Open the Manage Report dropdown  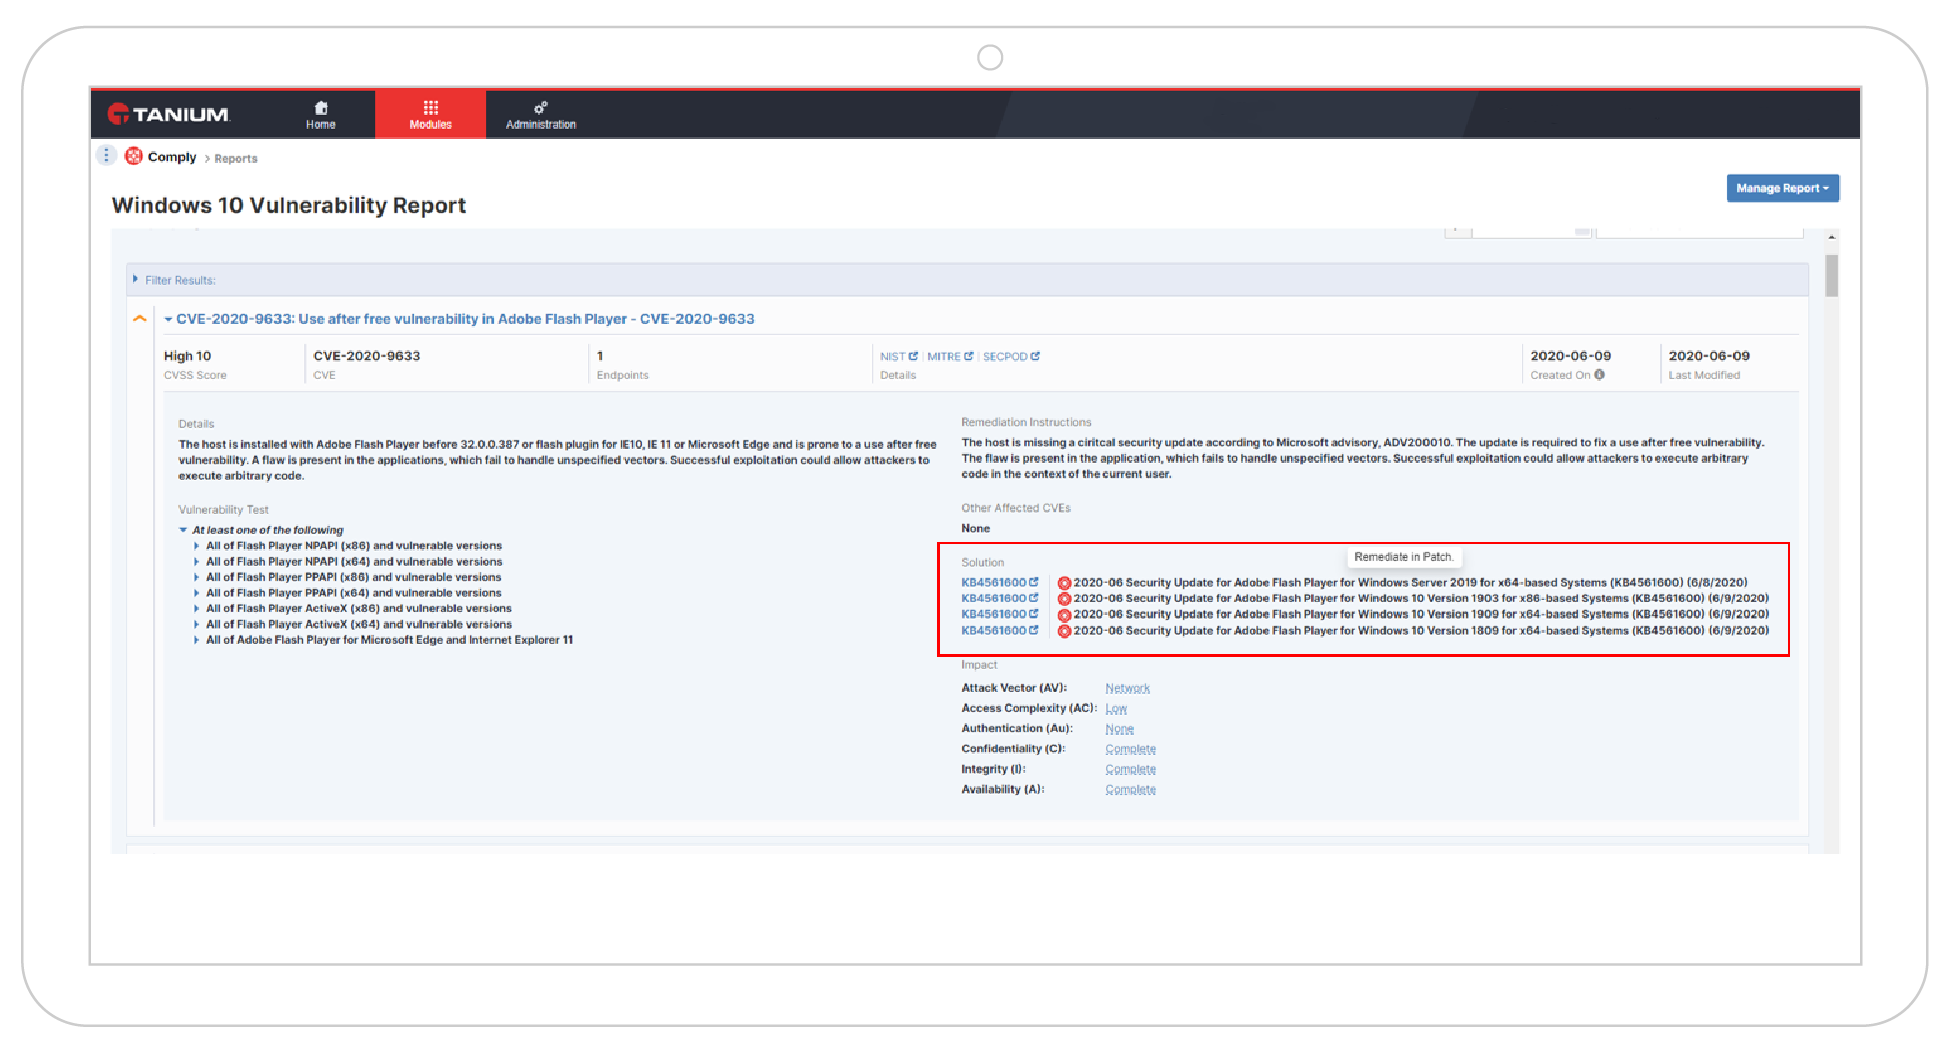pos(1782,188)
